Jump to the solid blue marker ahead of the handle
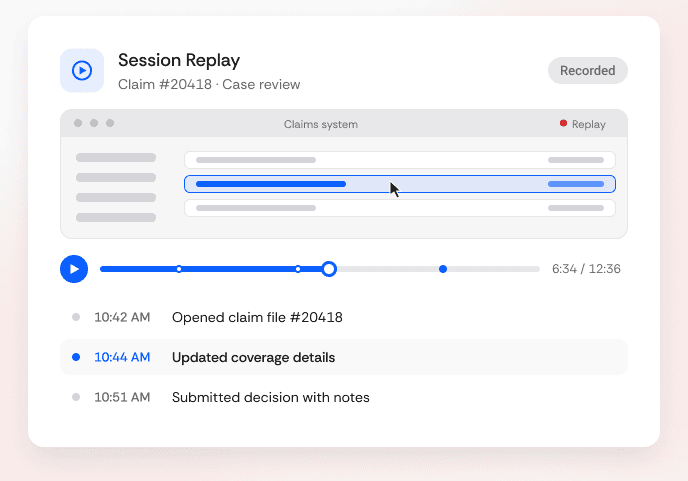This screenshot has height=481, width=688. click(443, 269)
